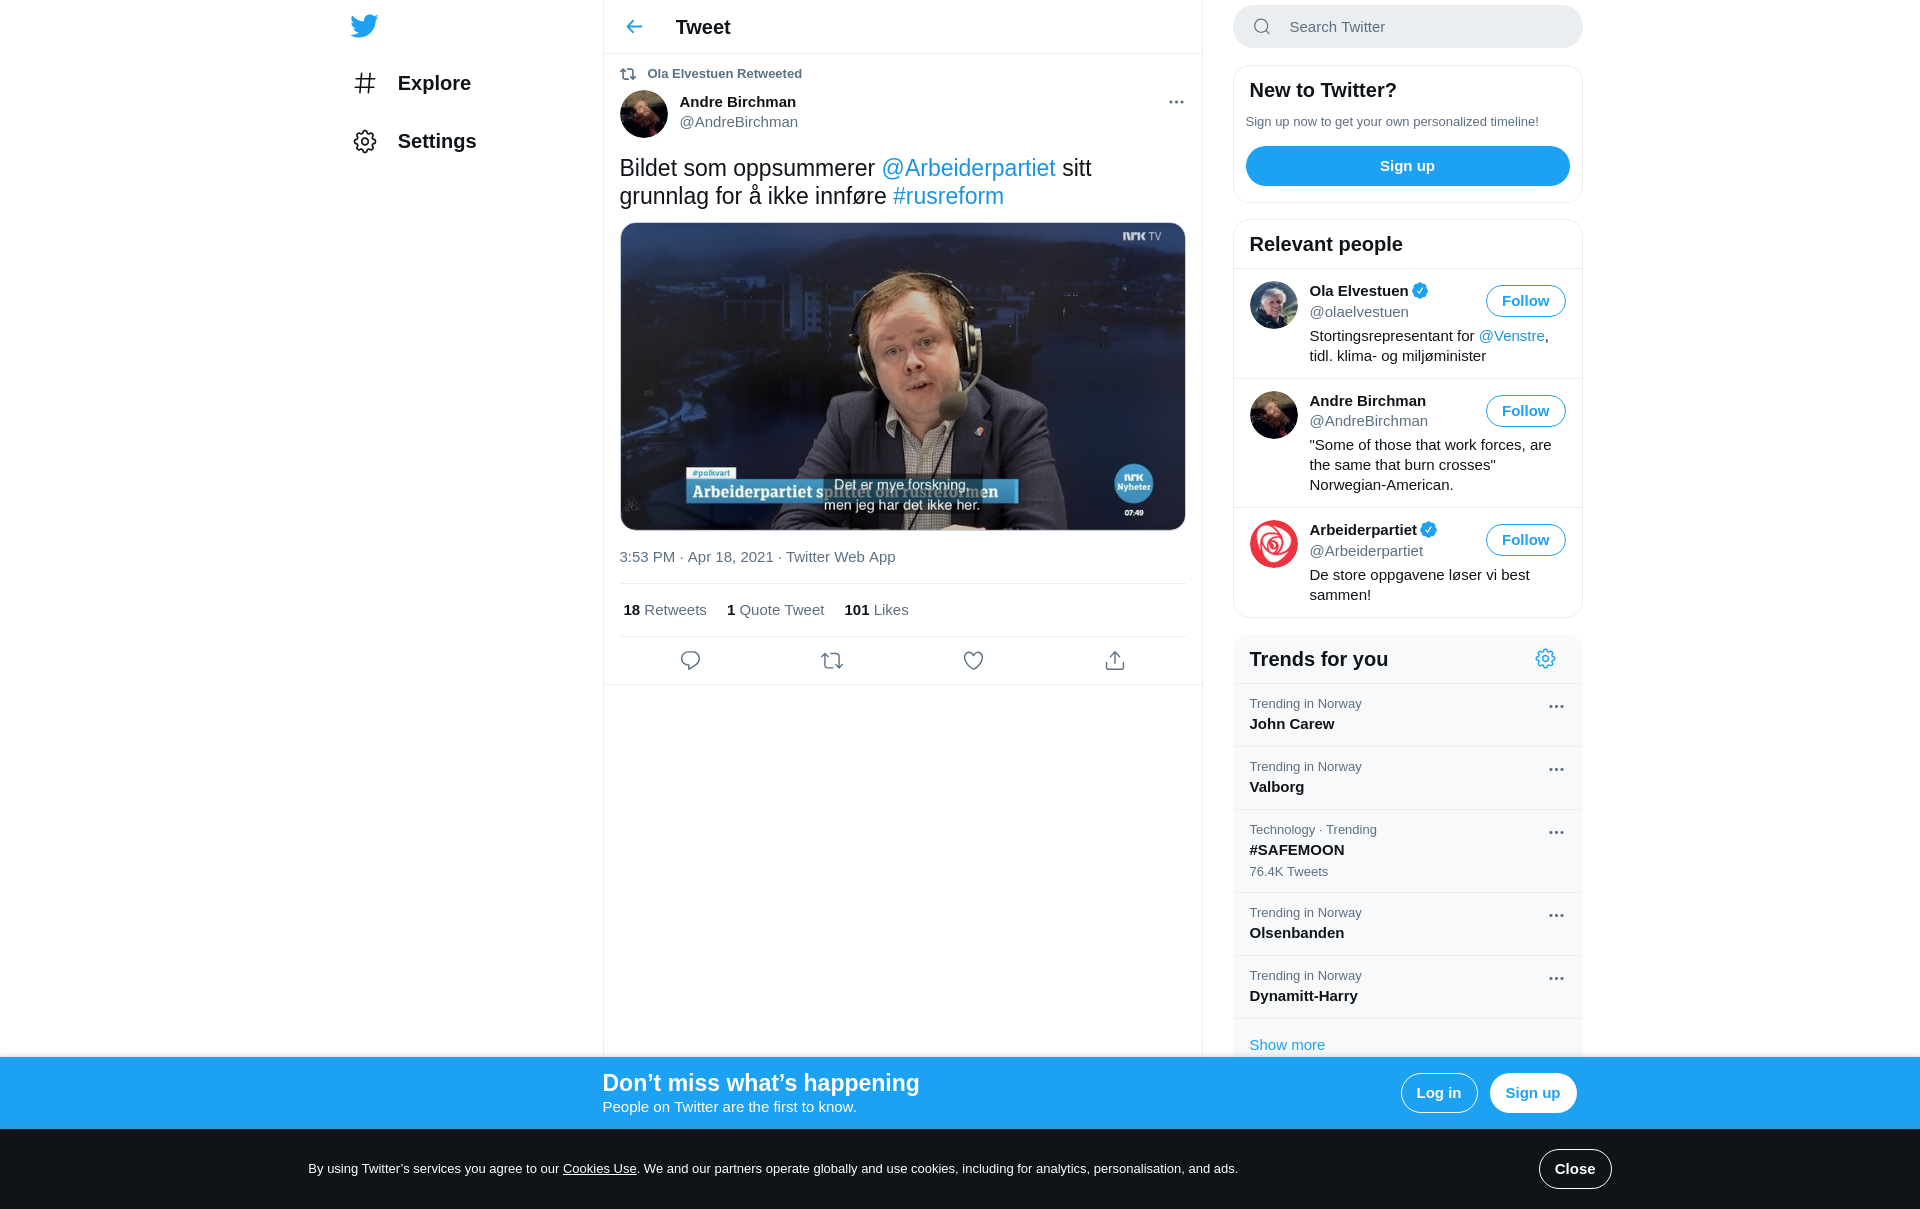
Task: Open the Twitter Web App source link
Action: pos(840,557)
